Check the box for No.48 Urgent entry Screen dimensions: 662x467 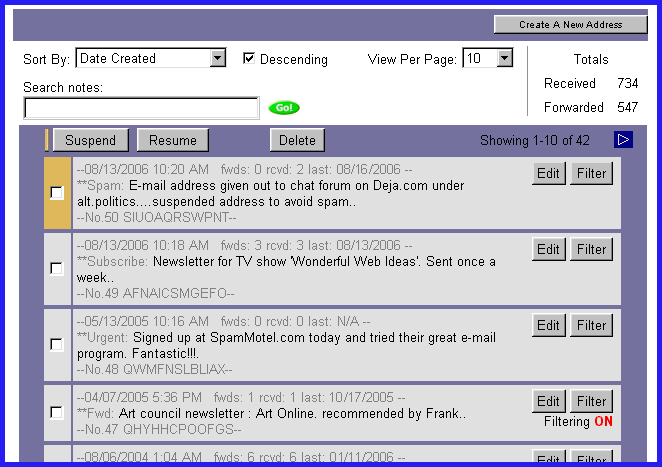(x=57, y=344)
